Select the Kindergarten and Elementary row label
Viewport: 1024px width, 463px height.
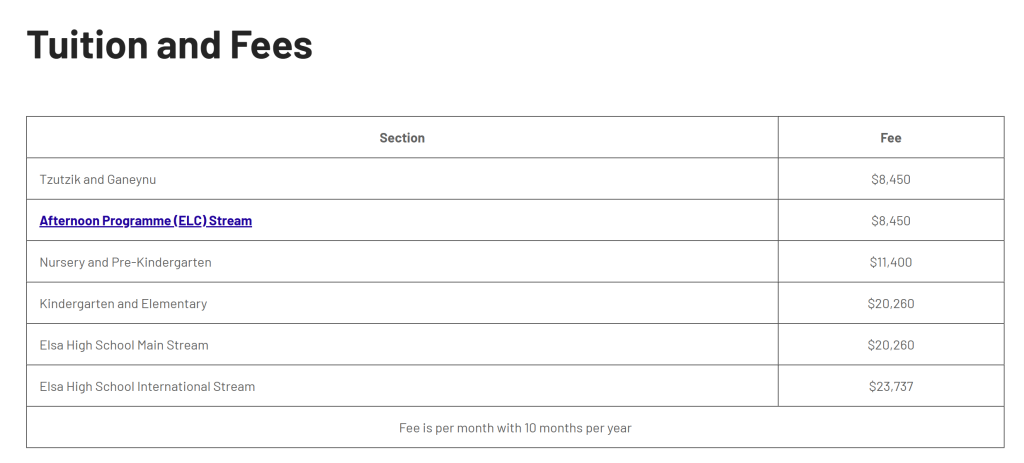(123, 304)
